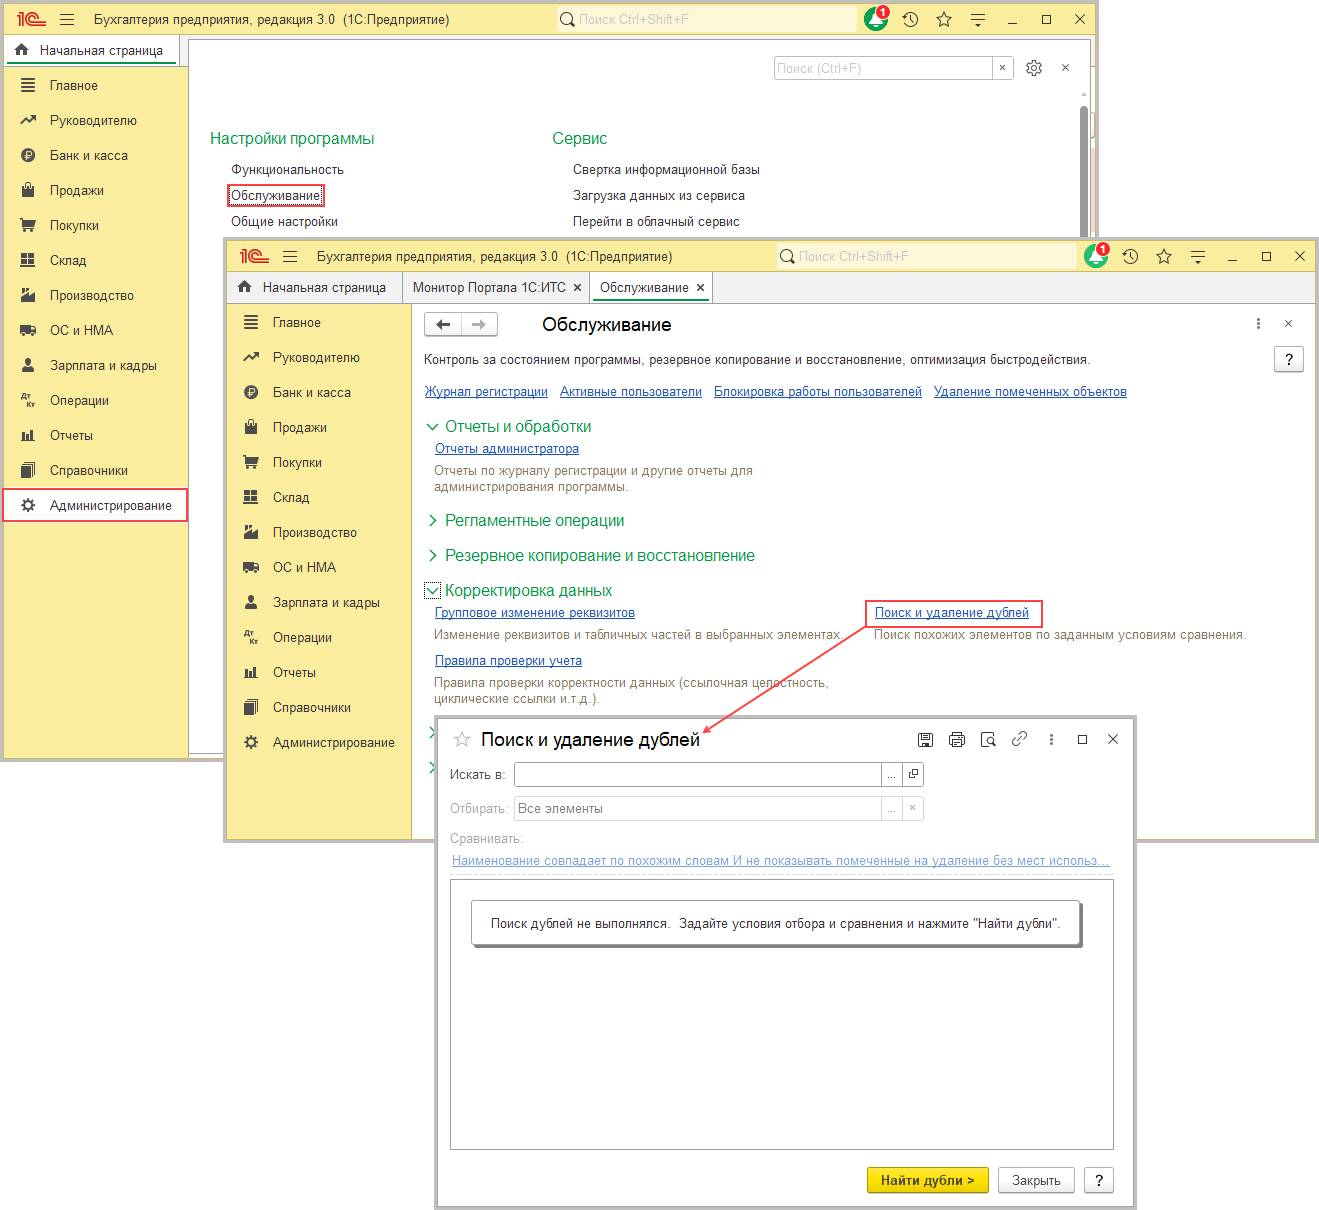Open Свертка информационной базы in back window
Screen dimensions: 1319x1210
tap(666, 169)
